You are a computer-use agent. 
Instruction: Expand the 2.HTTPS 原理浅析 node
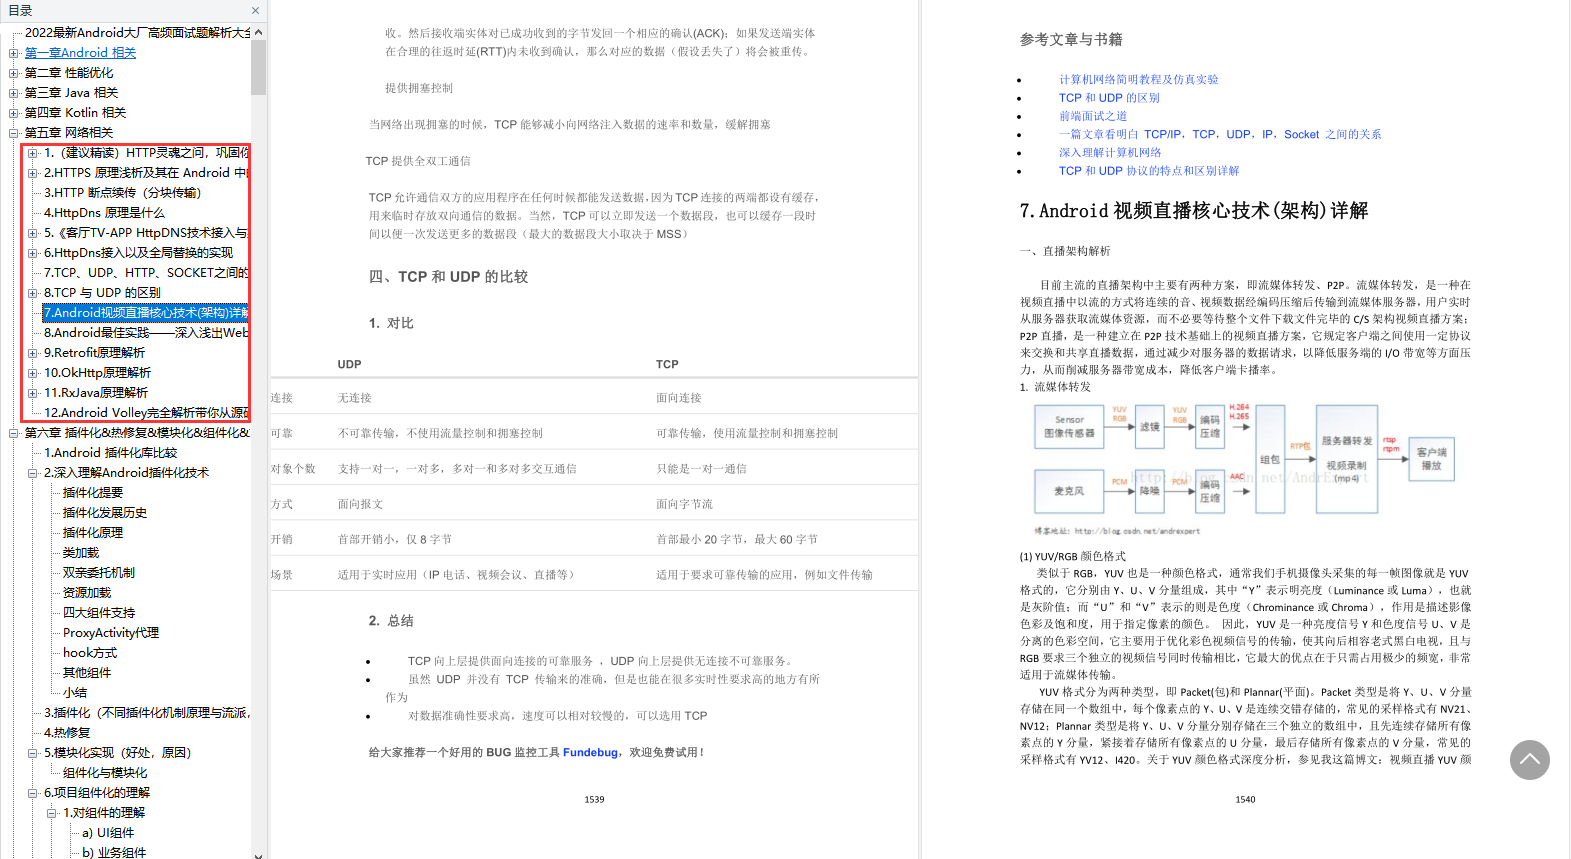coord(33,173)
